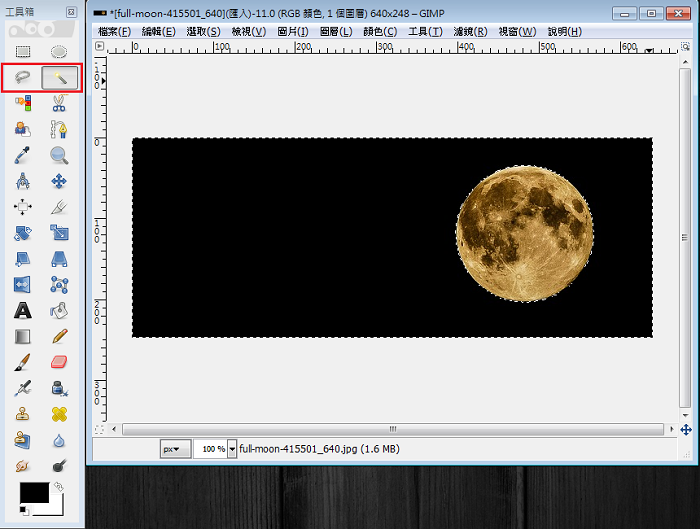Open the 說明(H) menu
The width and height of the screenshot is (700, 529).
pos(565,32)
